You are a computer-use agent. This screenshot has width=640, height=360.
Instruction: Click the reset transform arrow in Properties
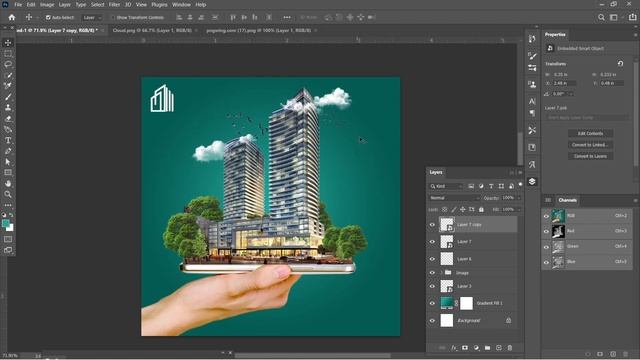[x=620, y=64]
